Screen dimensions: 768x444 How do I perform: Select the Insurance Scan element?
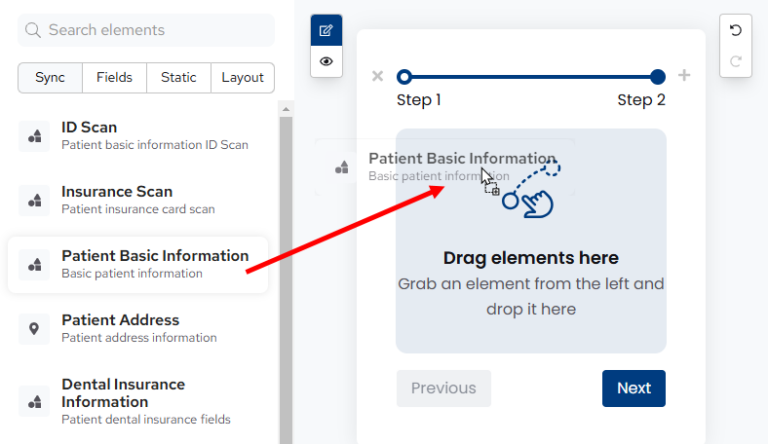click(x=138, y=200)
